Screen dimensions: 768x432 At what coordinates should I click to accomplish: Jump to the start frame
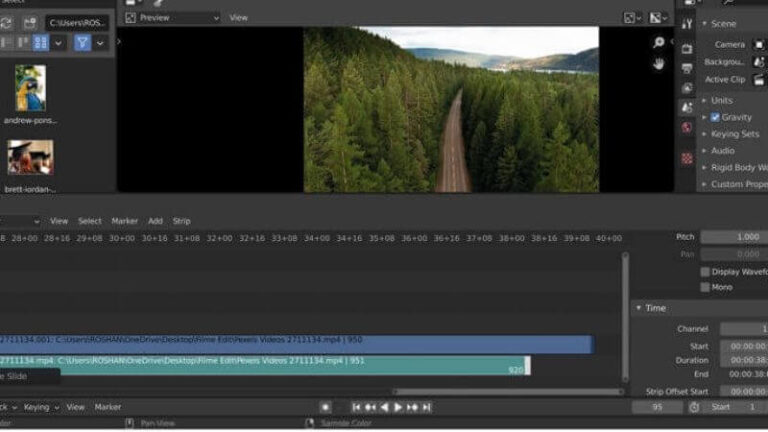(356, 408)
